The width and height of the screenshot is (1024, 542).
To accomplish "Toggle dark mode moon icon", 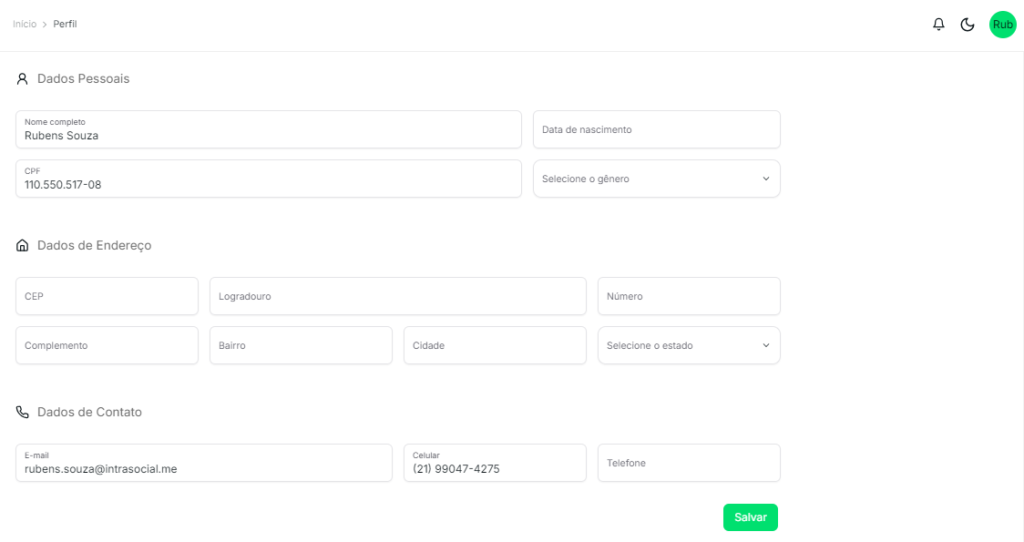I will tap(967, 24).
